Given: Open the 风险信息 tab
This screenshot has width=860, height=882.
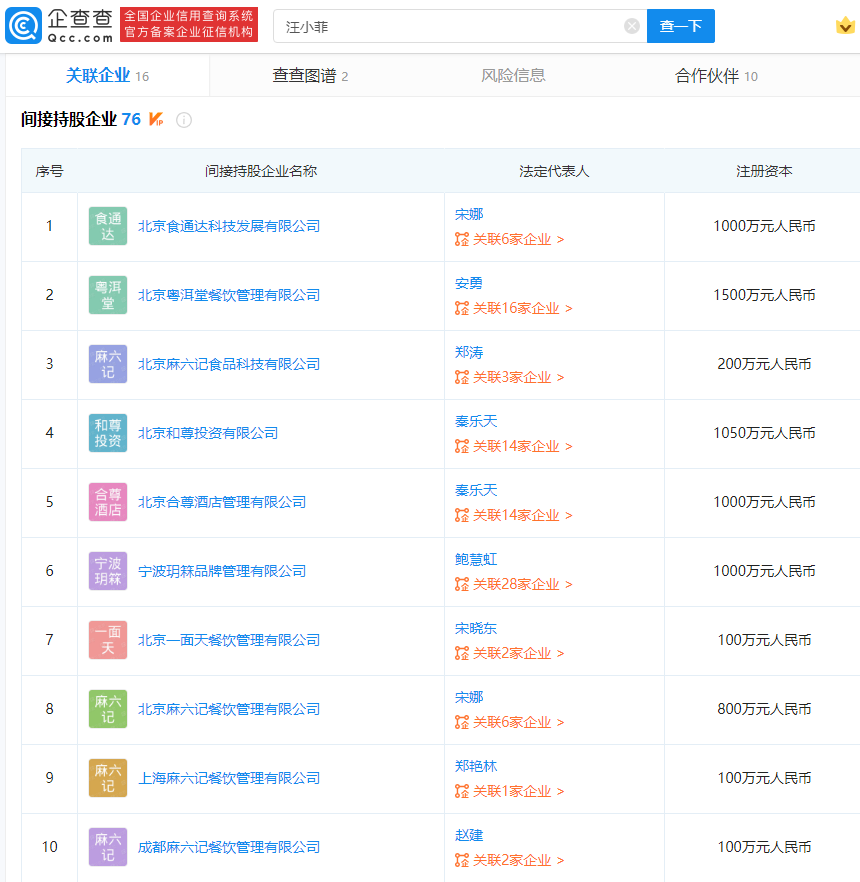Looking at the screenshot, I should click(513, 75).
